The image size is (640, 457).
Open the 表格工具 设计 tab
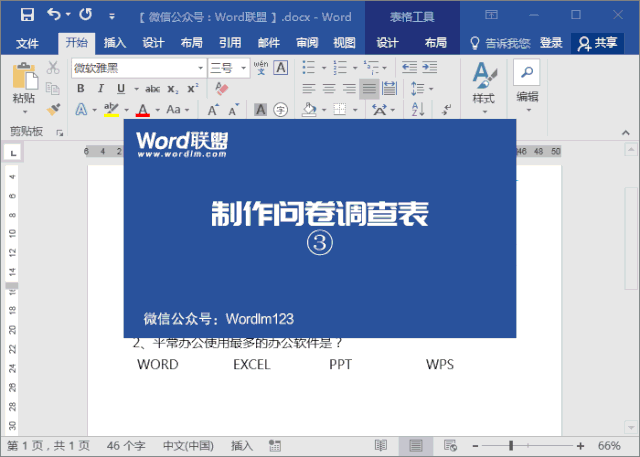click(x=387, y=43)
